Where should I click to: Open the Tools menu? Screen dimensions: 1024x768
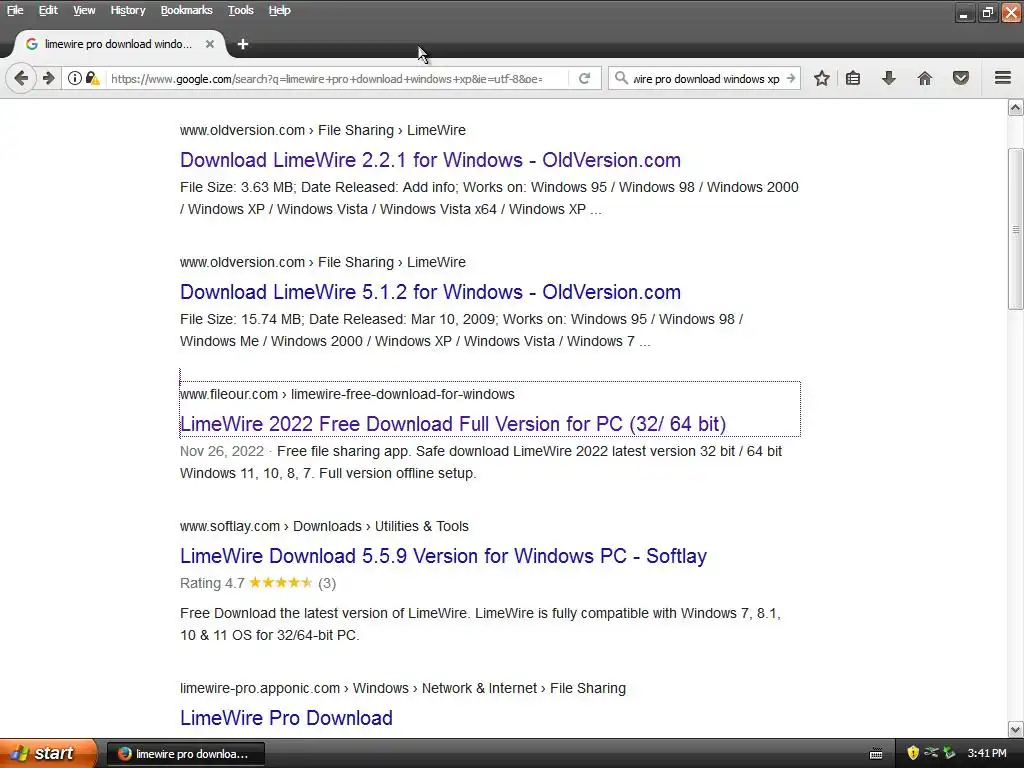pyautogui.click(x=241, y=10)
